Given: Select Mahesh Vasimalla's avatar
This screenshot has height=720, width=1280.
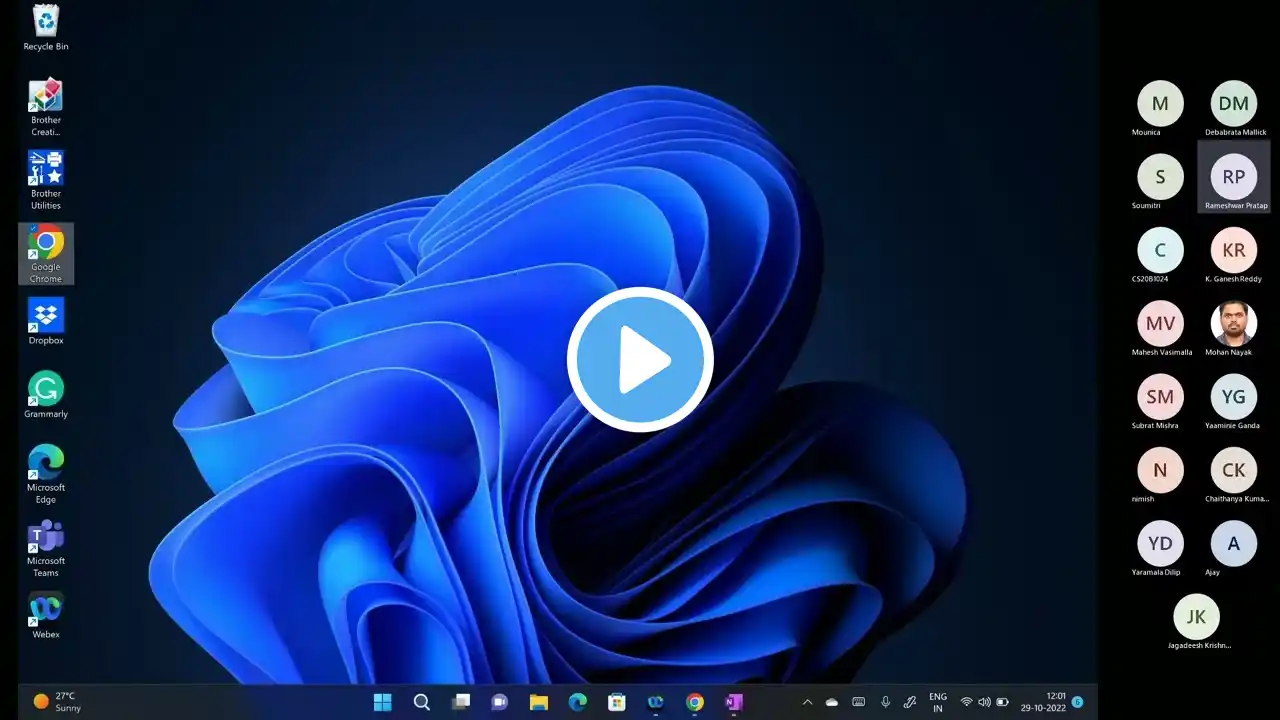Looking at the screenshot, I should [x=1160, y=323].
